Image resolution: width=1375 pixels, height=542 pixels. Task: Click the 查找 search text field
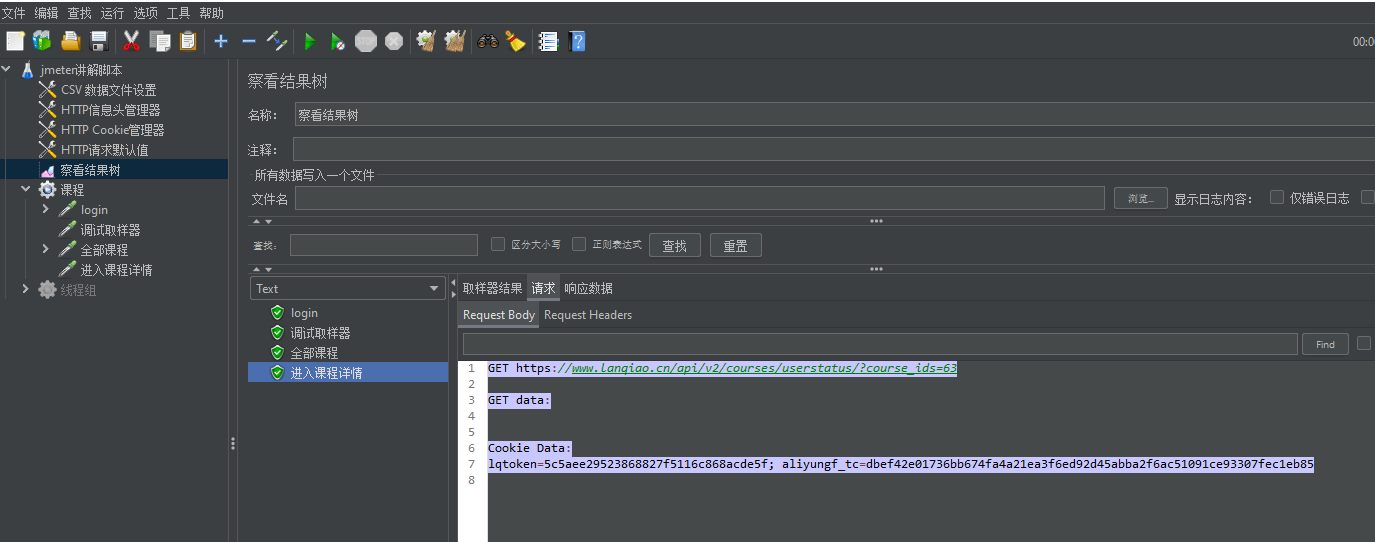tap(384, 245)
